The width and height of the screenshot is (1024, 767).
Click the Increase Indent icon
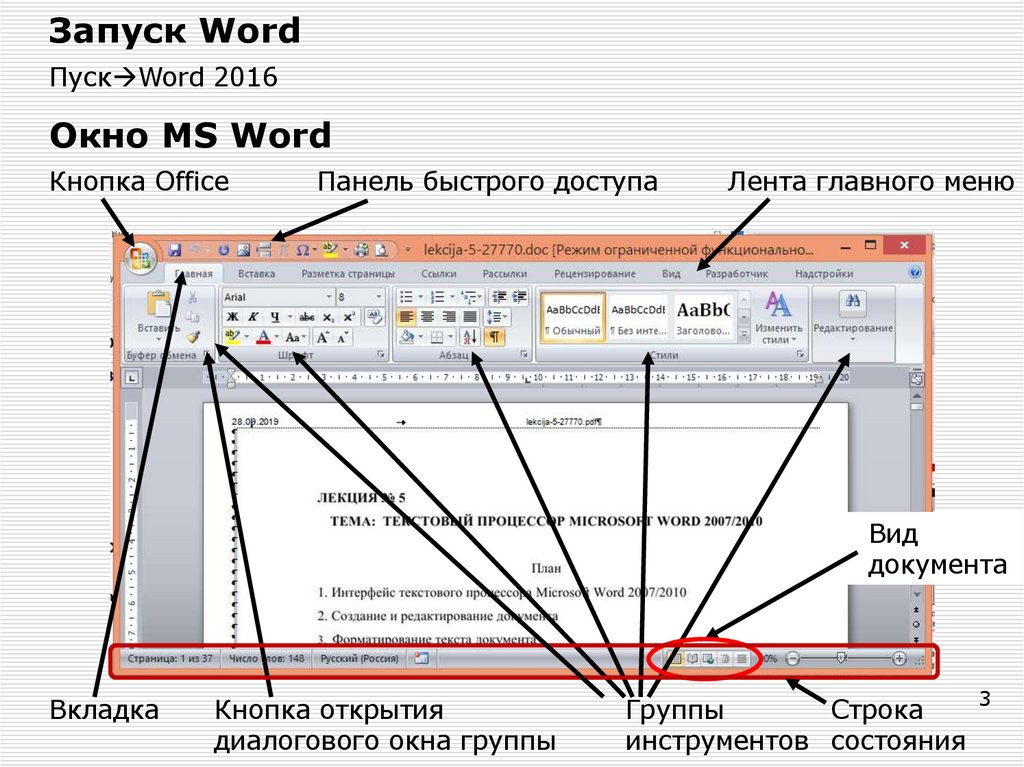(x=520, y=297)
